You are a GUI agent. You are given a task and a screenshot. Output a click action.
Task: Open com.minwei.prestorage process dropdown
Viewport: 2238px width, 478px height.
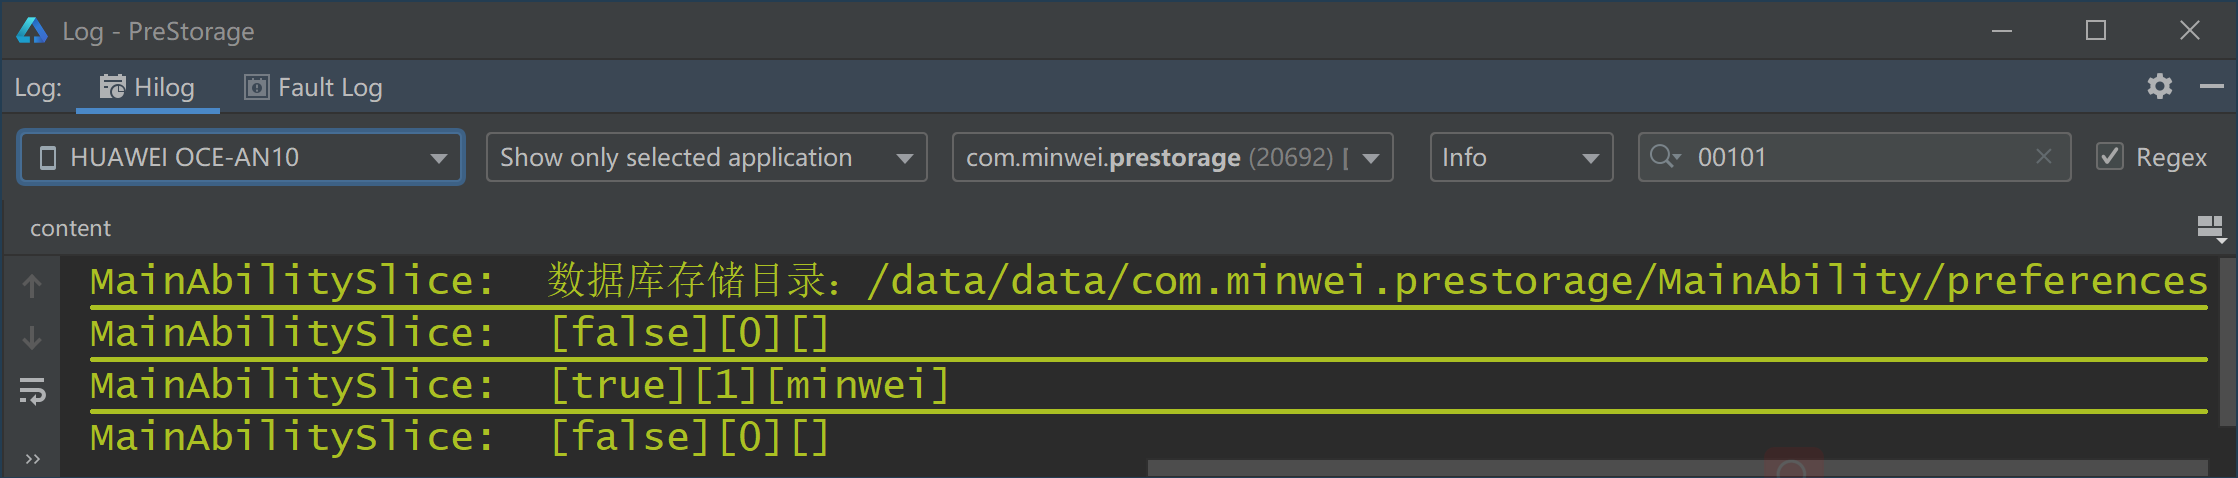click(1173, 157)
